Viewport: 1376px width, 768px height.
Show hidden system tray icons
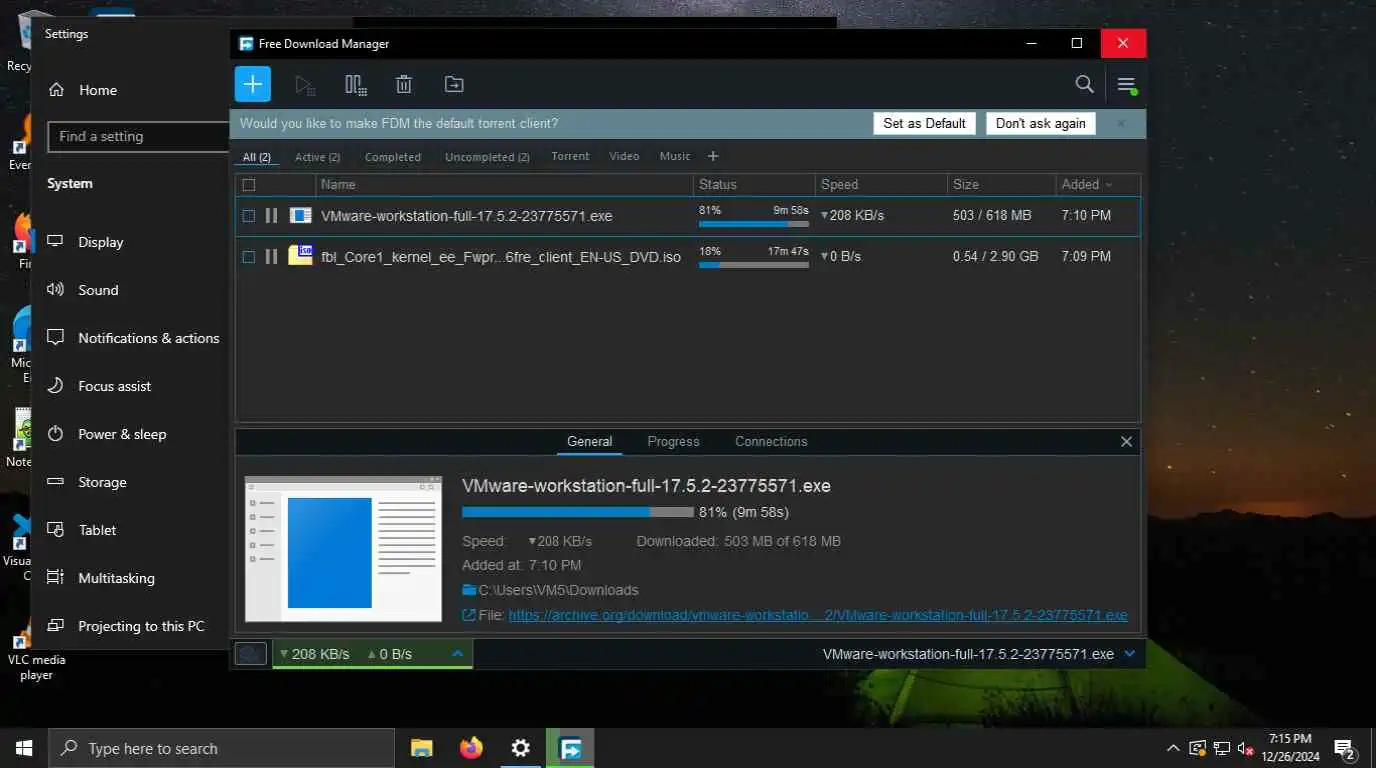[x=1173, y=748]
